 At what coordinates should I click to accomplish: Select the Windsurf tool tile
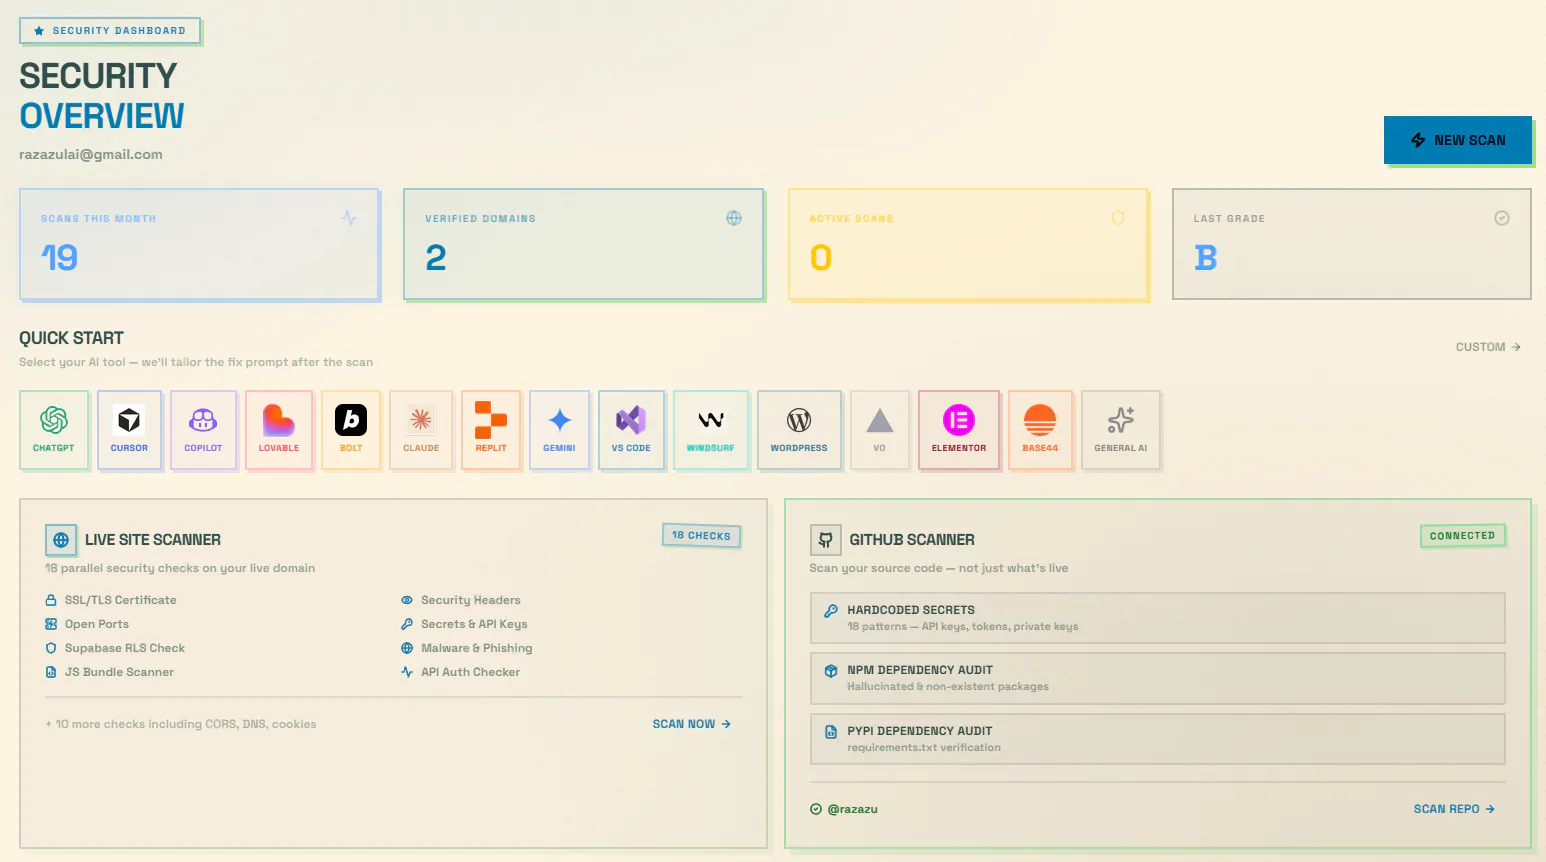pyautogui.click(x=711, y=430)
